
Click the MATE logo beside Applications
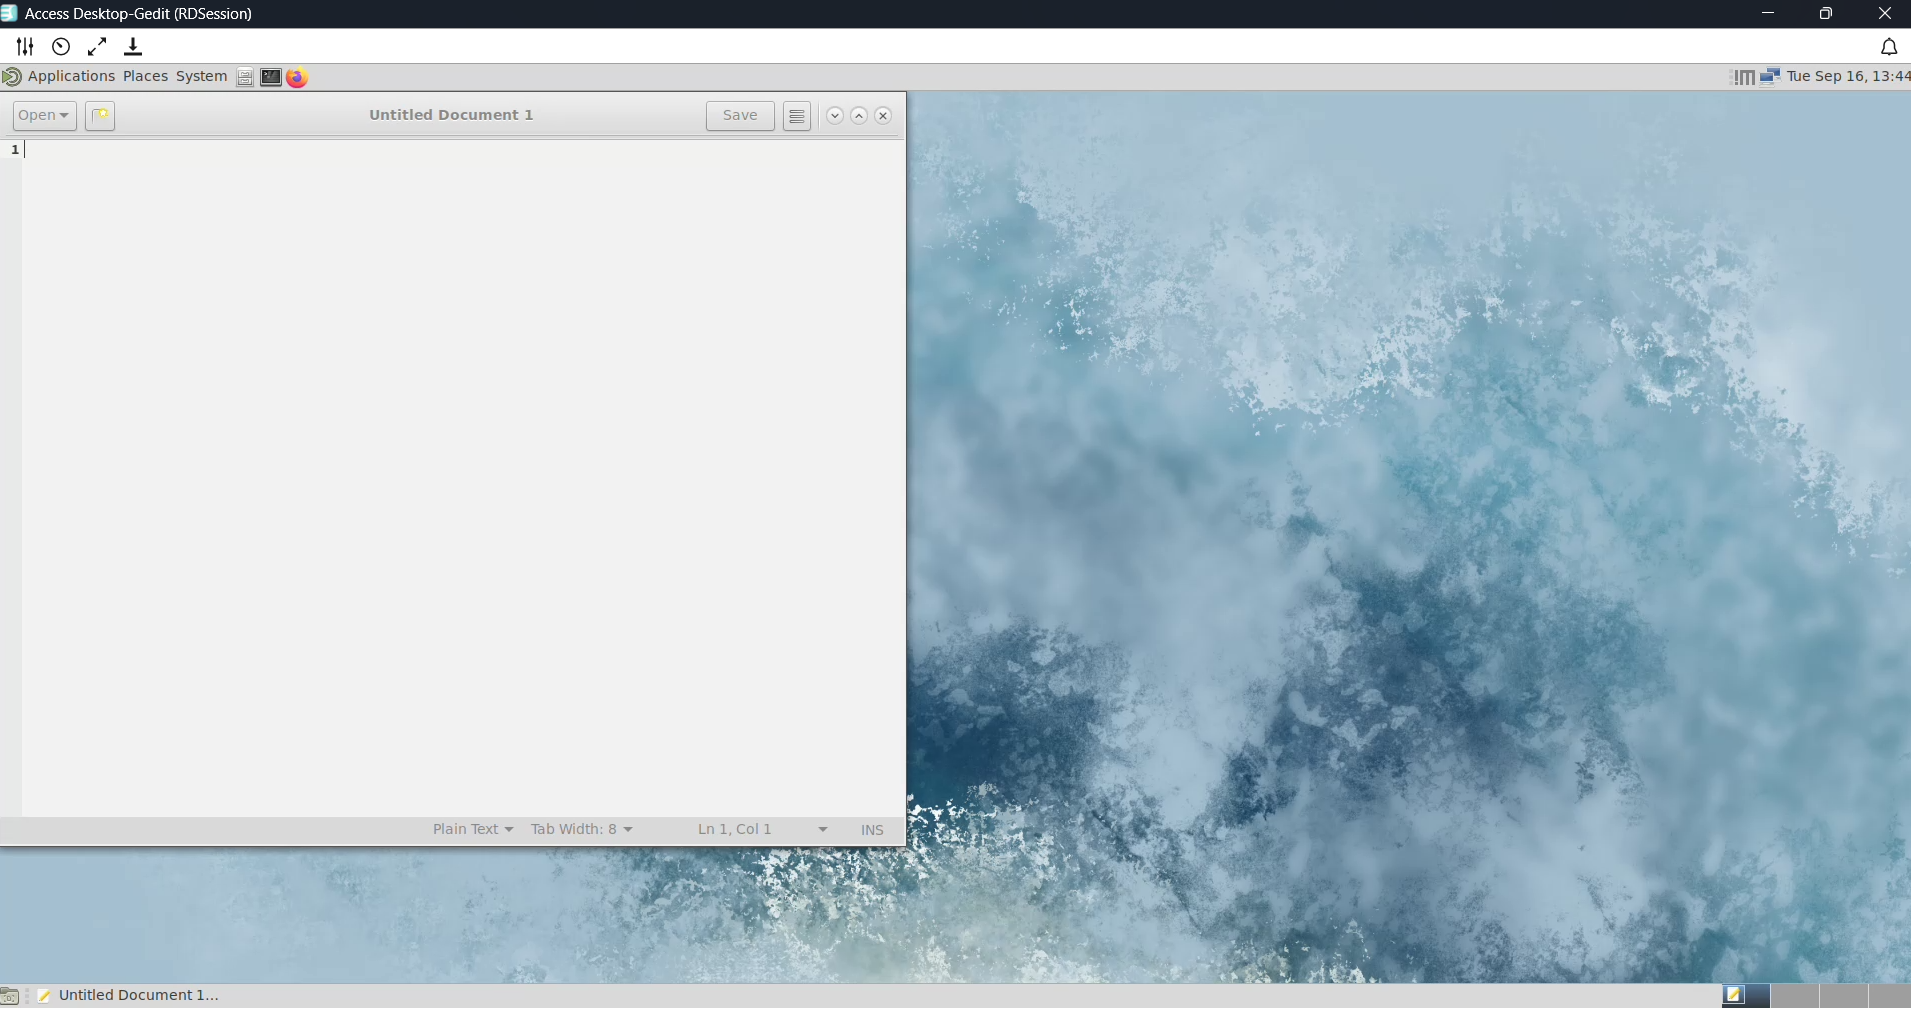click(12, 77)
